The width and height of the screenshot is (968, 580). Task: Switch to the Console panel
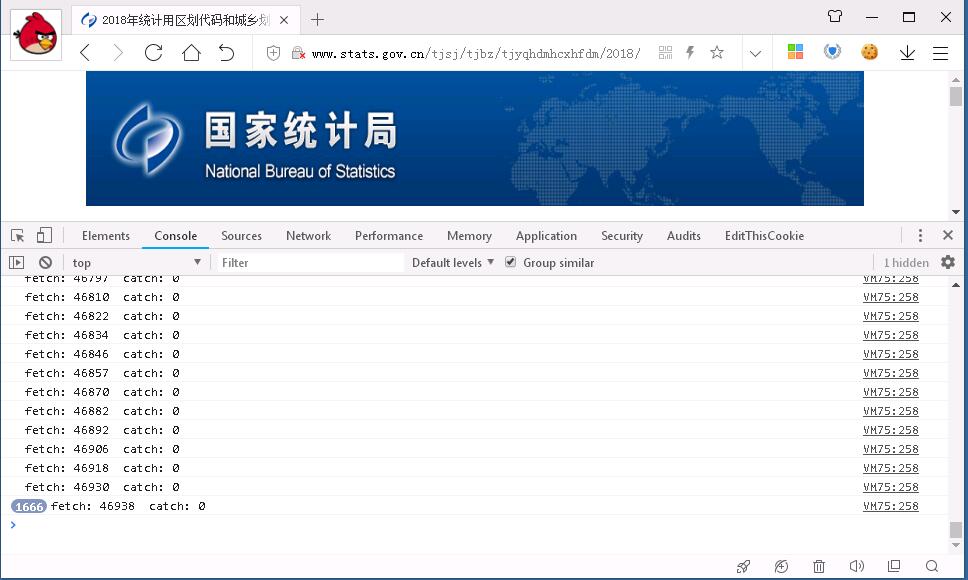175,236
